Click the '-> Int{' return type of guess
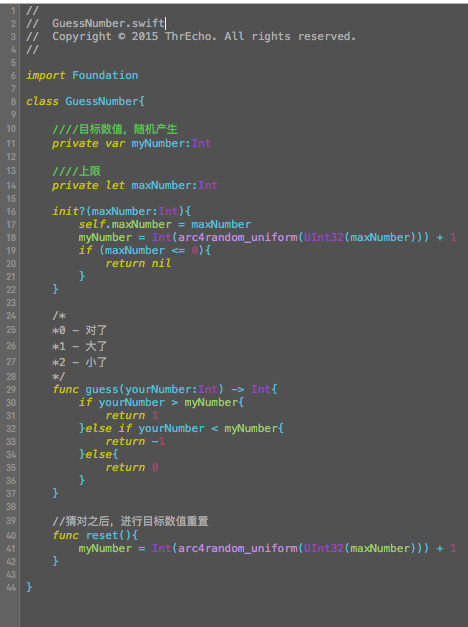The width and height of the screenshot is (468, 627). click(254, 389)
